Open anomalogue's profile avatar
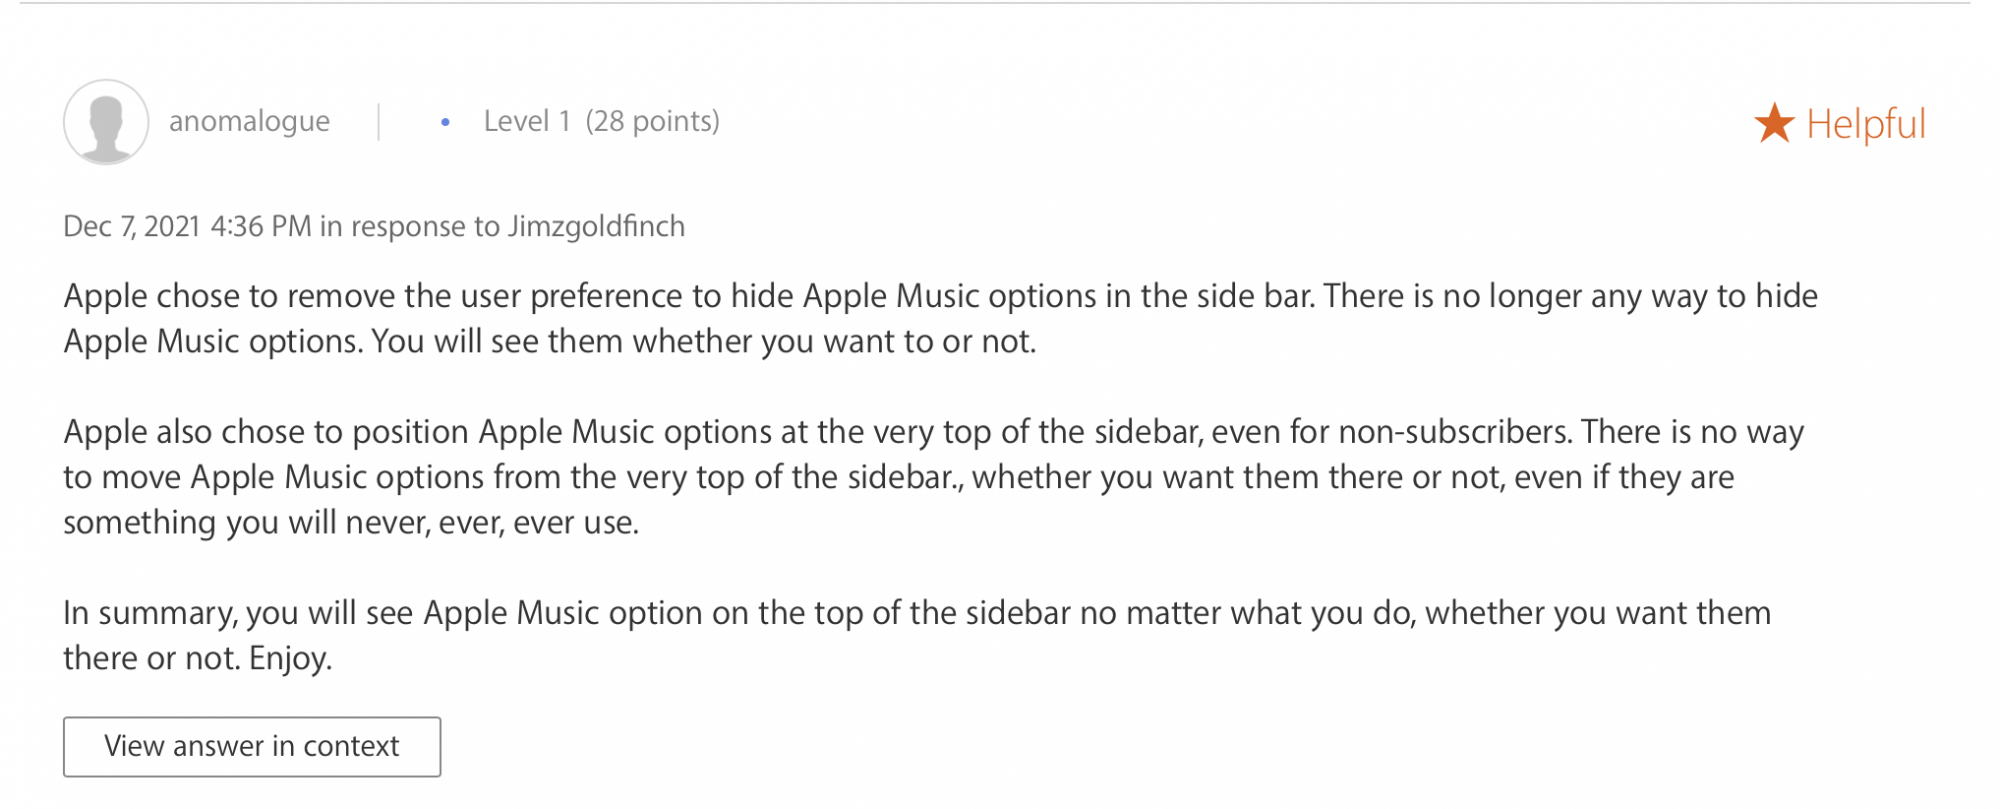The height and width of the screenshot is (809, 2000). pos(106,122)
